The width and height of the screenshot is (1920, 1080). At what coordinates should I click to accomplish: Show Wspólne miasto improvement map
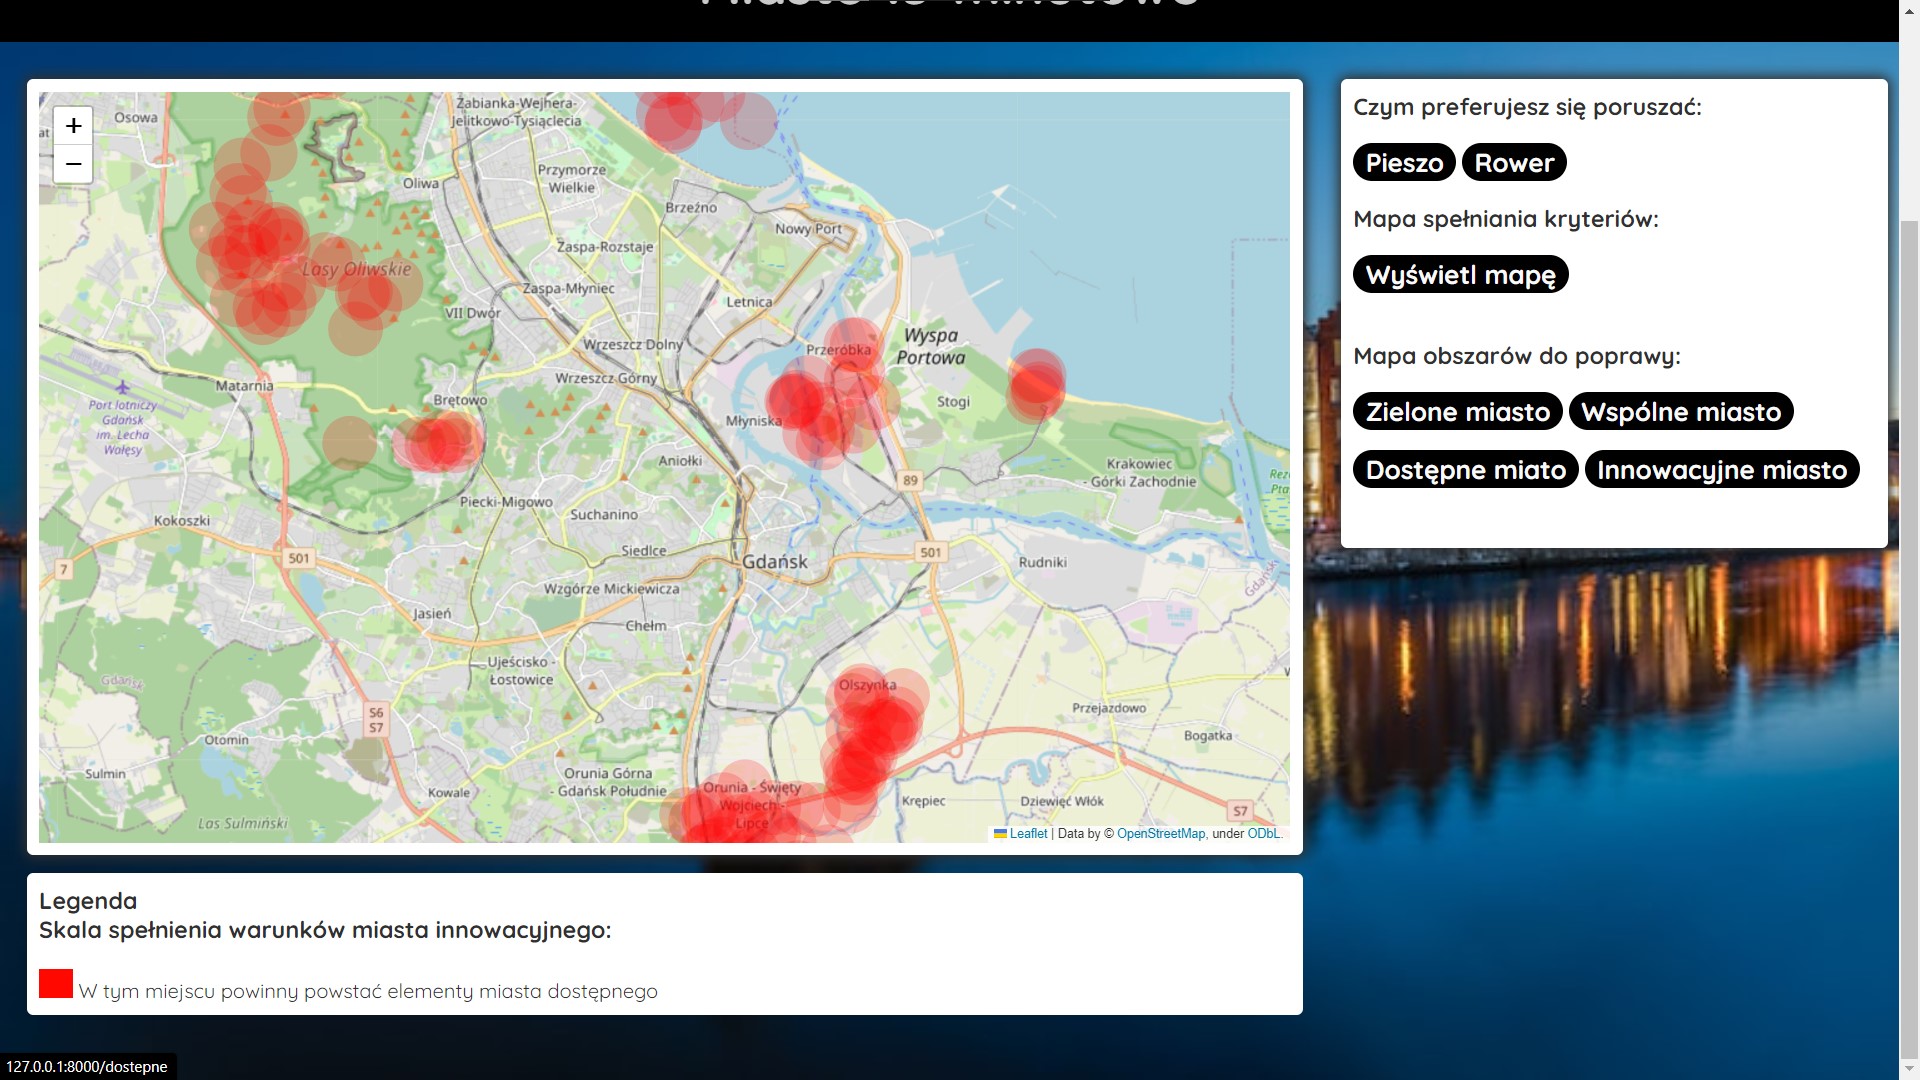tap(1680, 412)
